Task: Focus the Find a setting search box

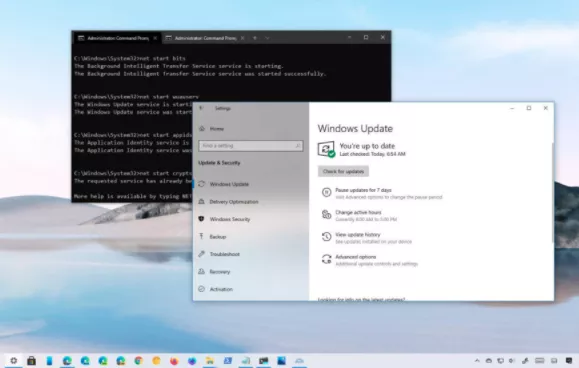Action: [251, 146]
